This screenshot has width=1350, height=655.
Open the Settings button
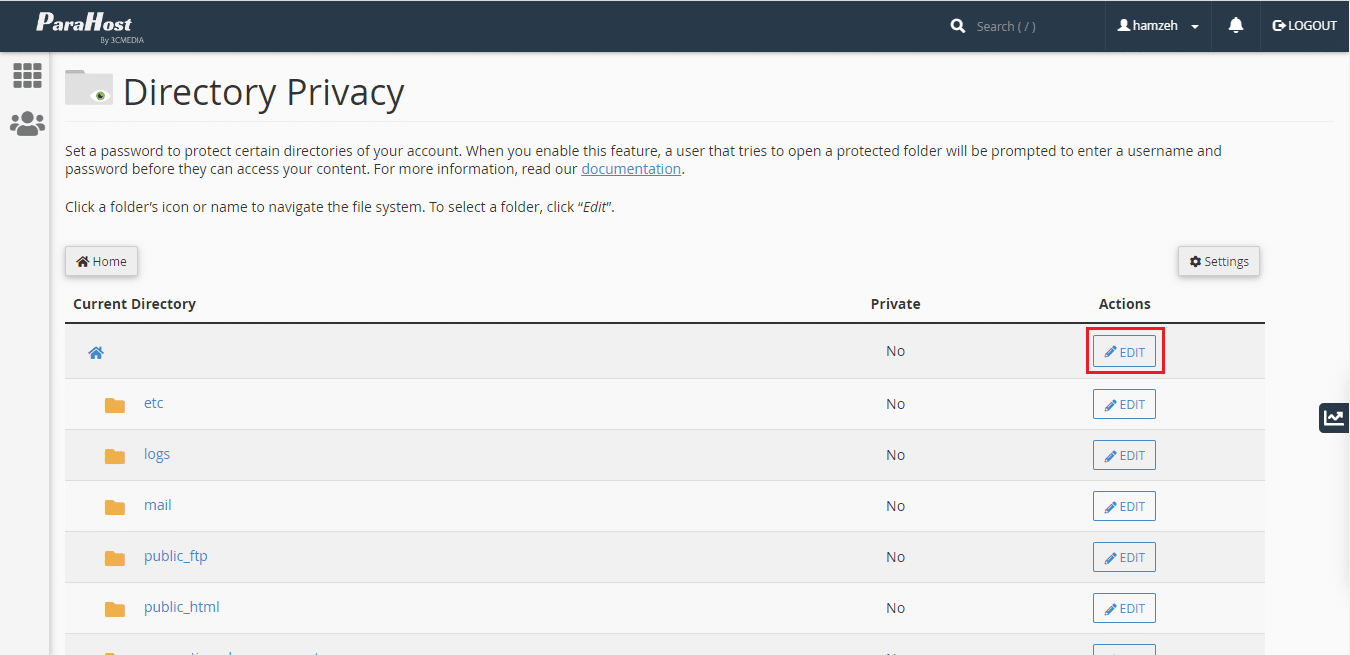tap(1218, 261)
